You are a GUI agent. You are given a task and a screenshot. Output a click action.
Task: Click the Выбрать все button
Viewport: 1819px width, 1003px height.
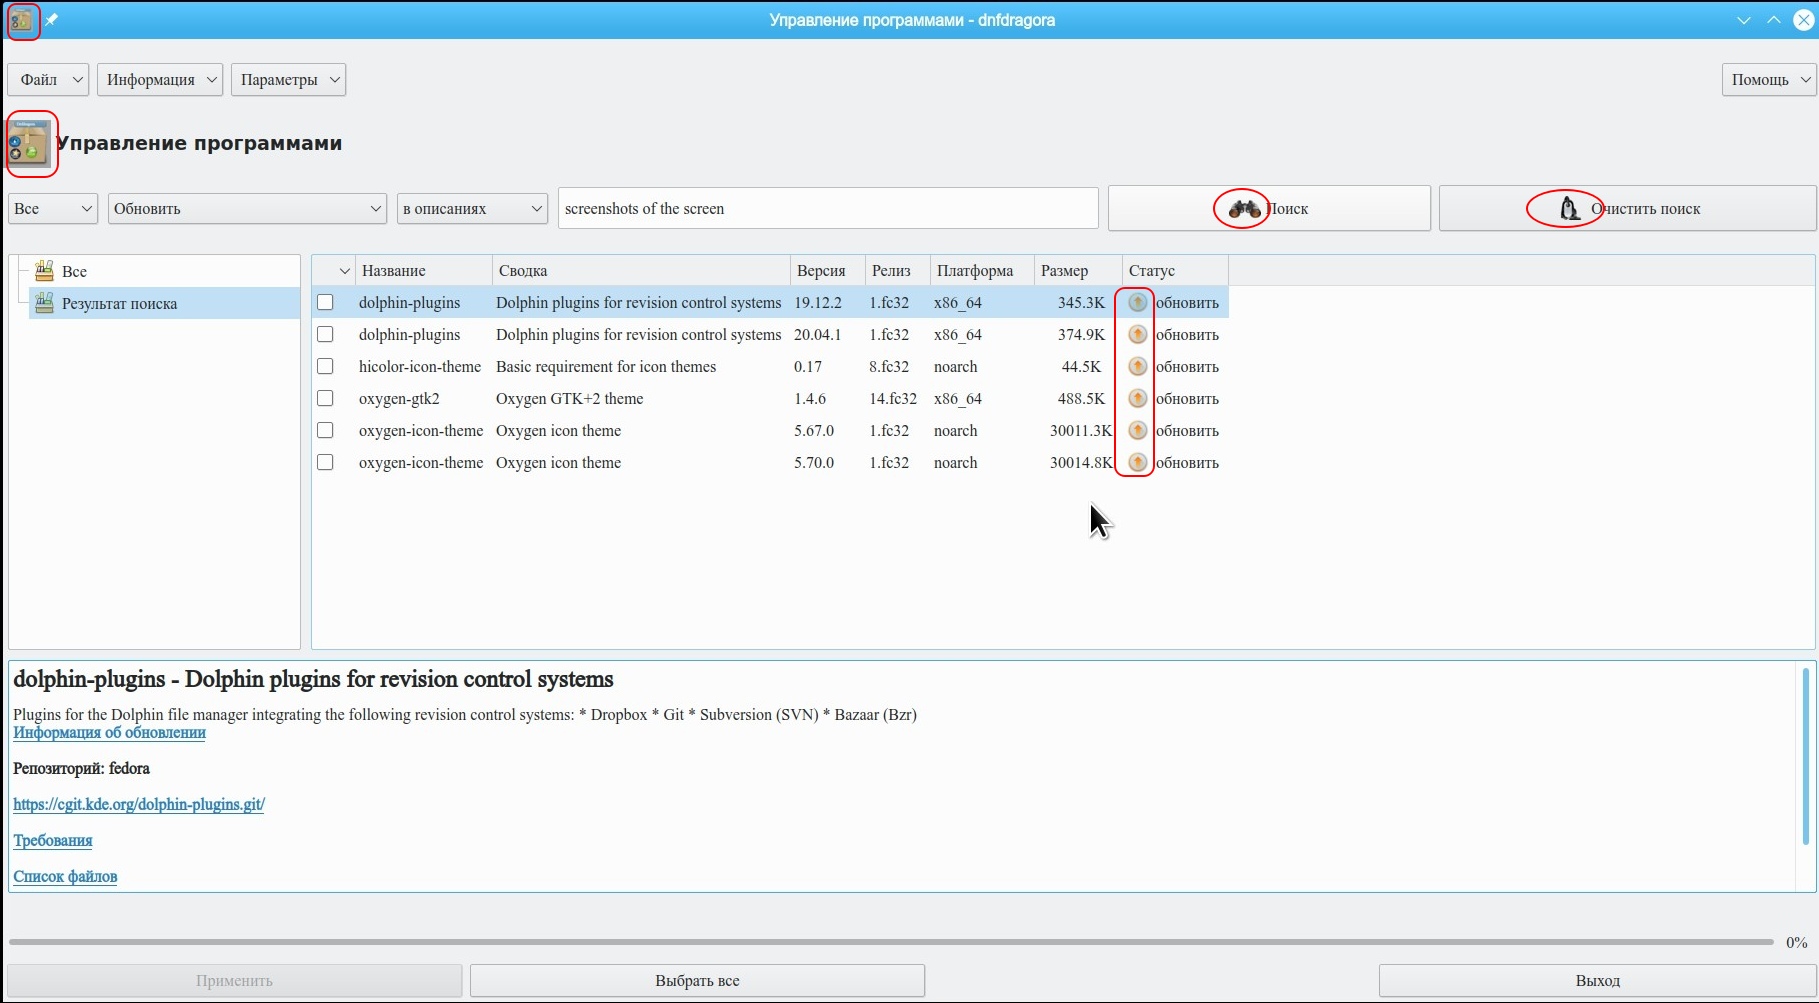pyautogui.click(x=697, y=981)
